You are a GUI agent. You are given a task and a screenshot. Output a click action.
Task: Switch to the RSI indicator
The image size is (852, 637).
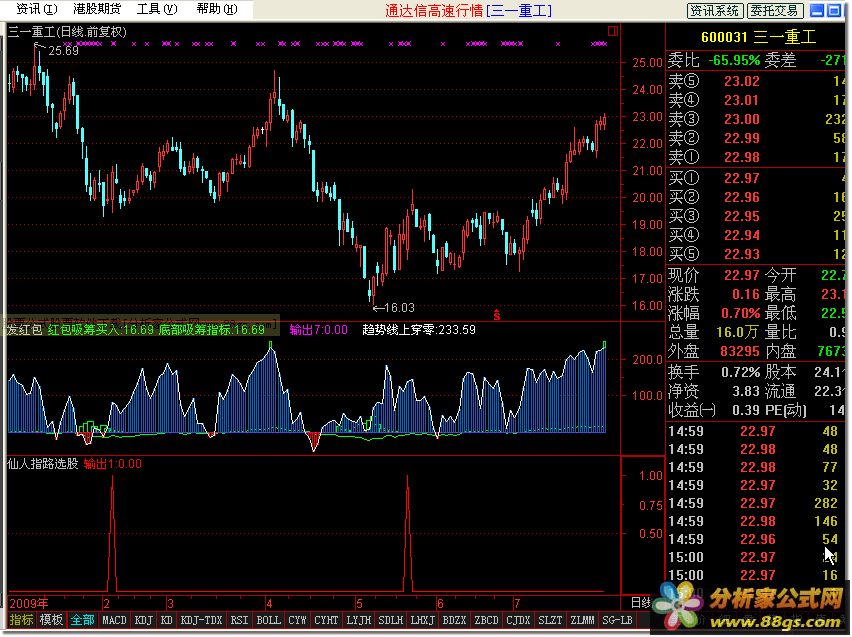pyautogui.click(x=239, y=620)
